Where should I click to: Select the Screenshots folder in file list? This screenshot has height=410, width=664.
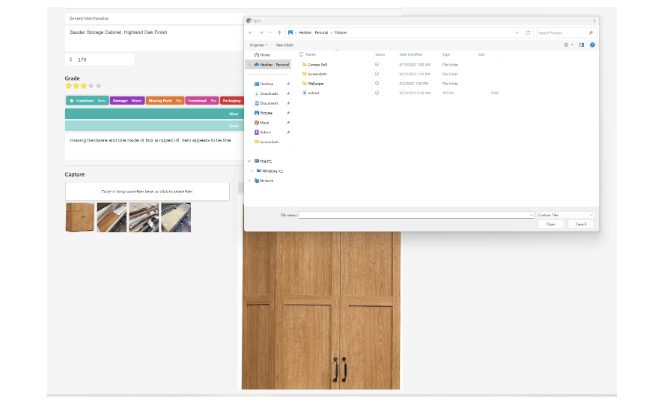tap(314, 74)
